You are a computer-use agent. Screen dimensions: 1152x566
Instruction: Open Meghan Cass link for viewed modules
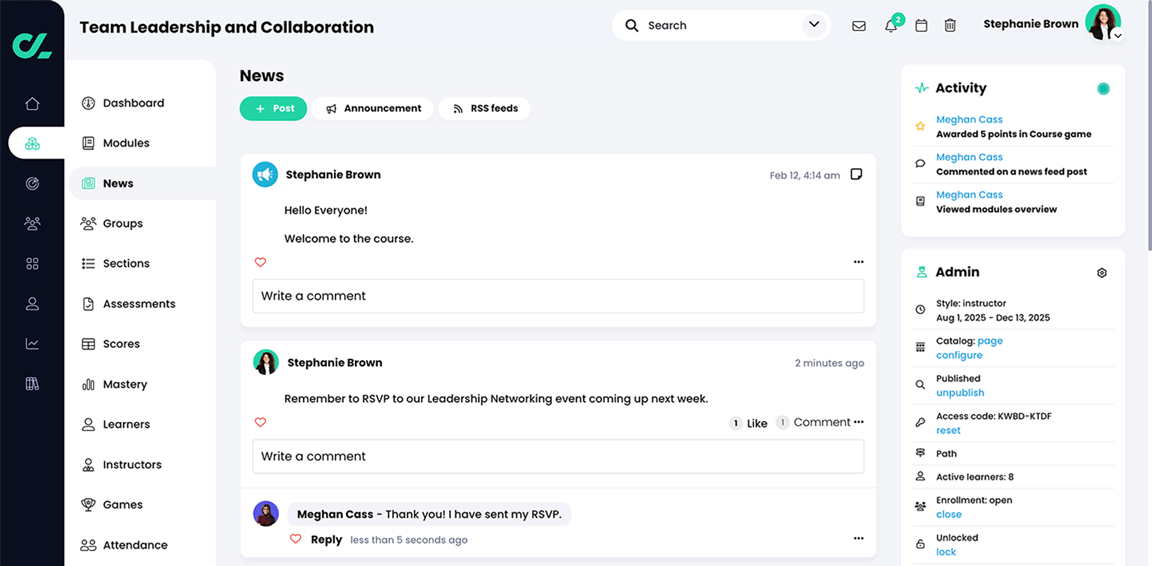tap(969, 194)
